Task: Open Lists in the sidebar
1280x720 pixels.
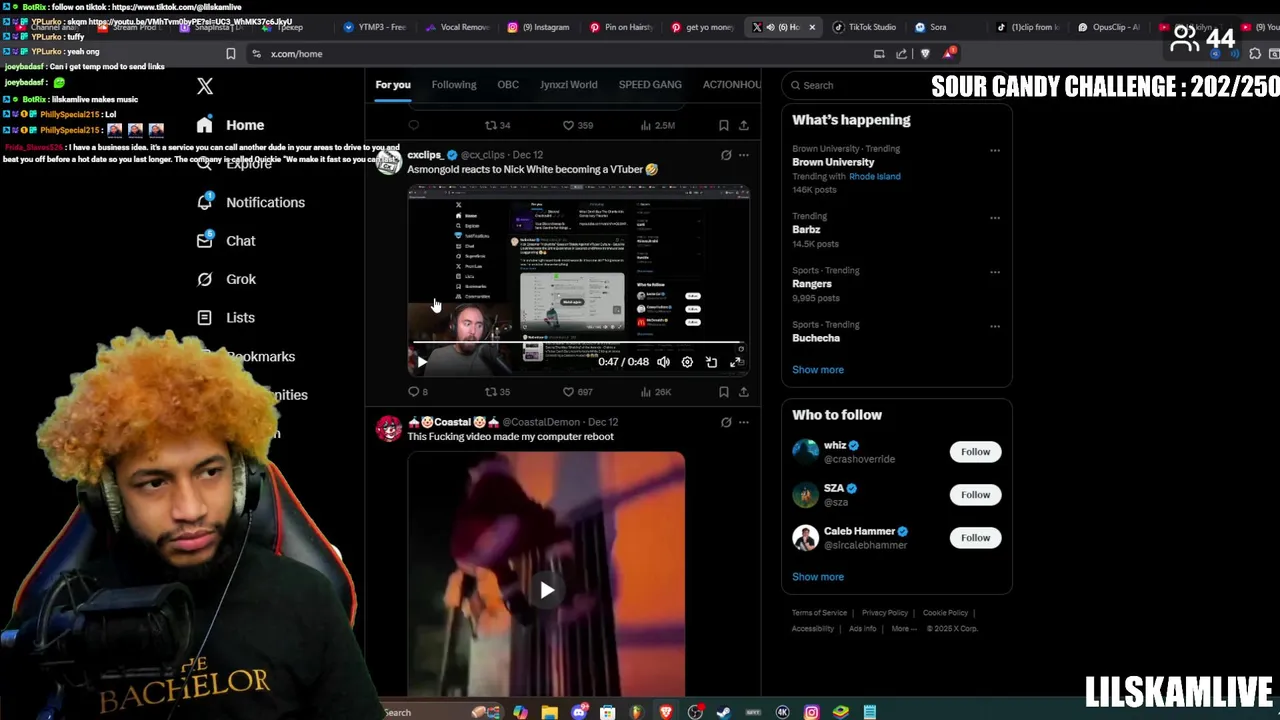Action: [226, 317]
